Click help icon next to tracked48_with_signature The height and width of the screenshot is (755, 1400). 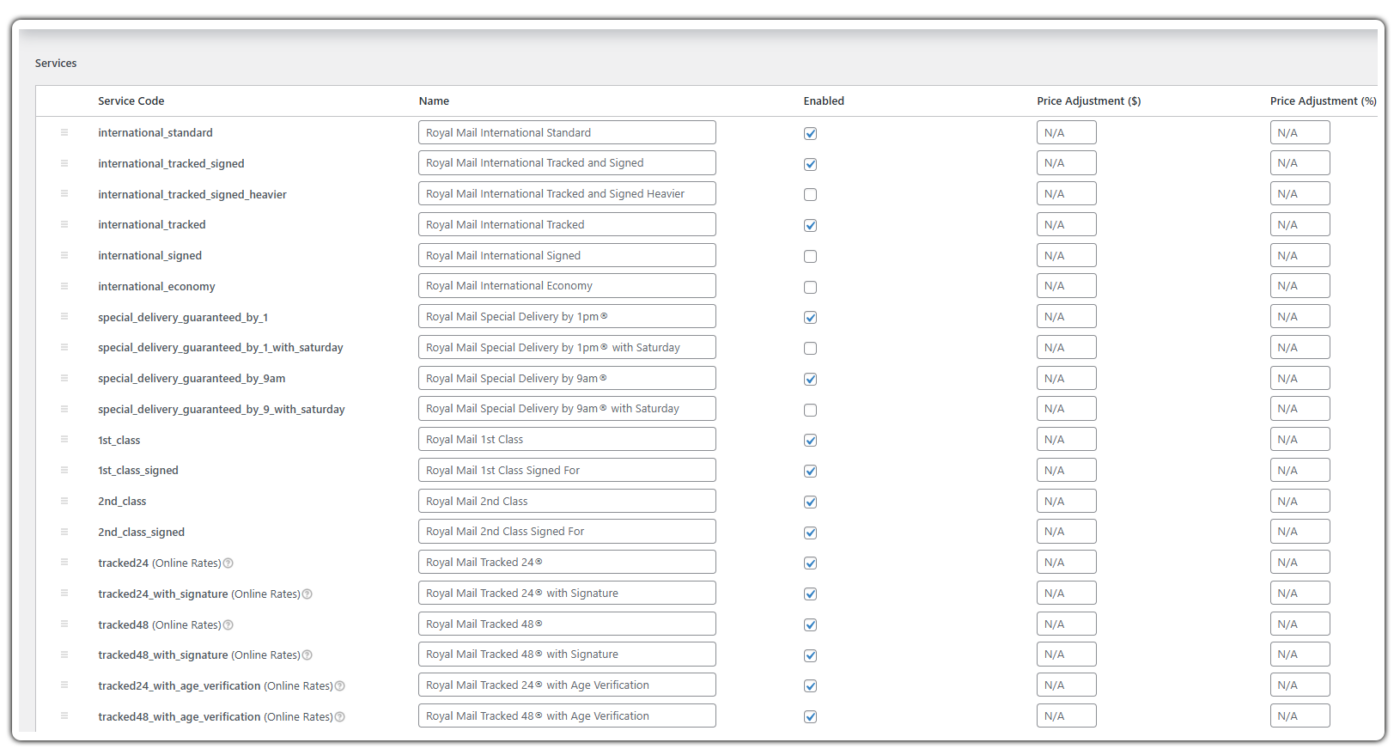307,655
